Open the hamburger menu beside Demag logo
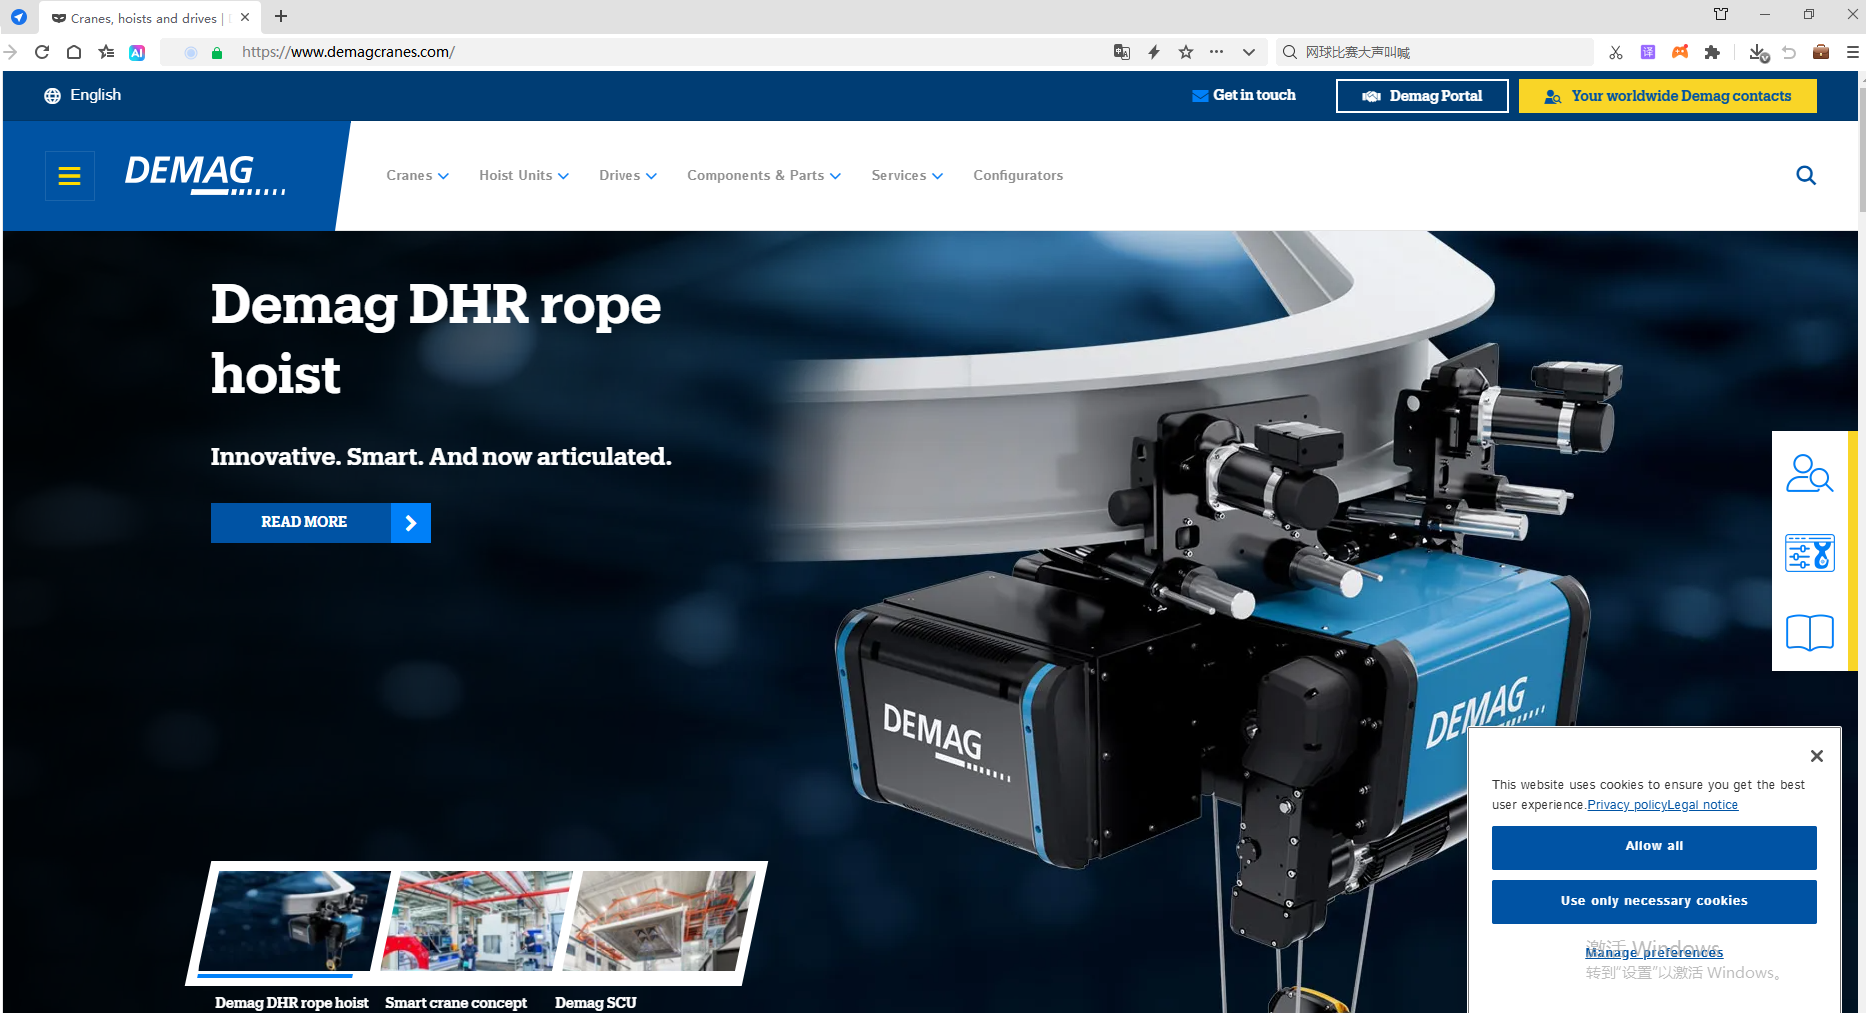The image size is (1866, 1013). 69,176
